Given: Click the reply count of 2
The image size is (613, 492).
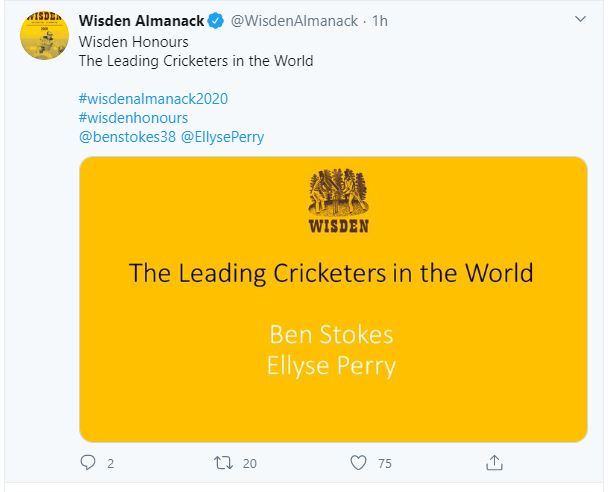Looking at the screenshot, I should tap(110, 463).
